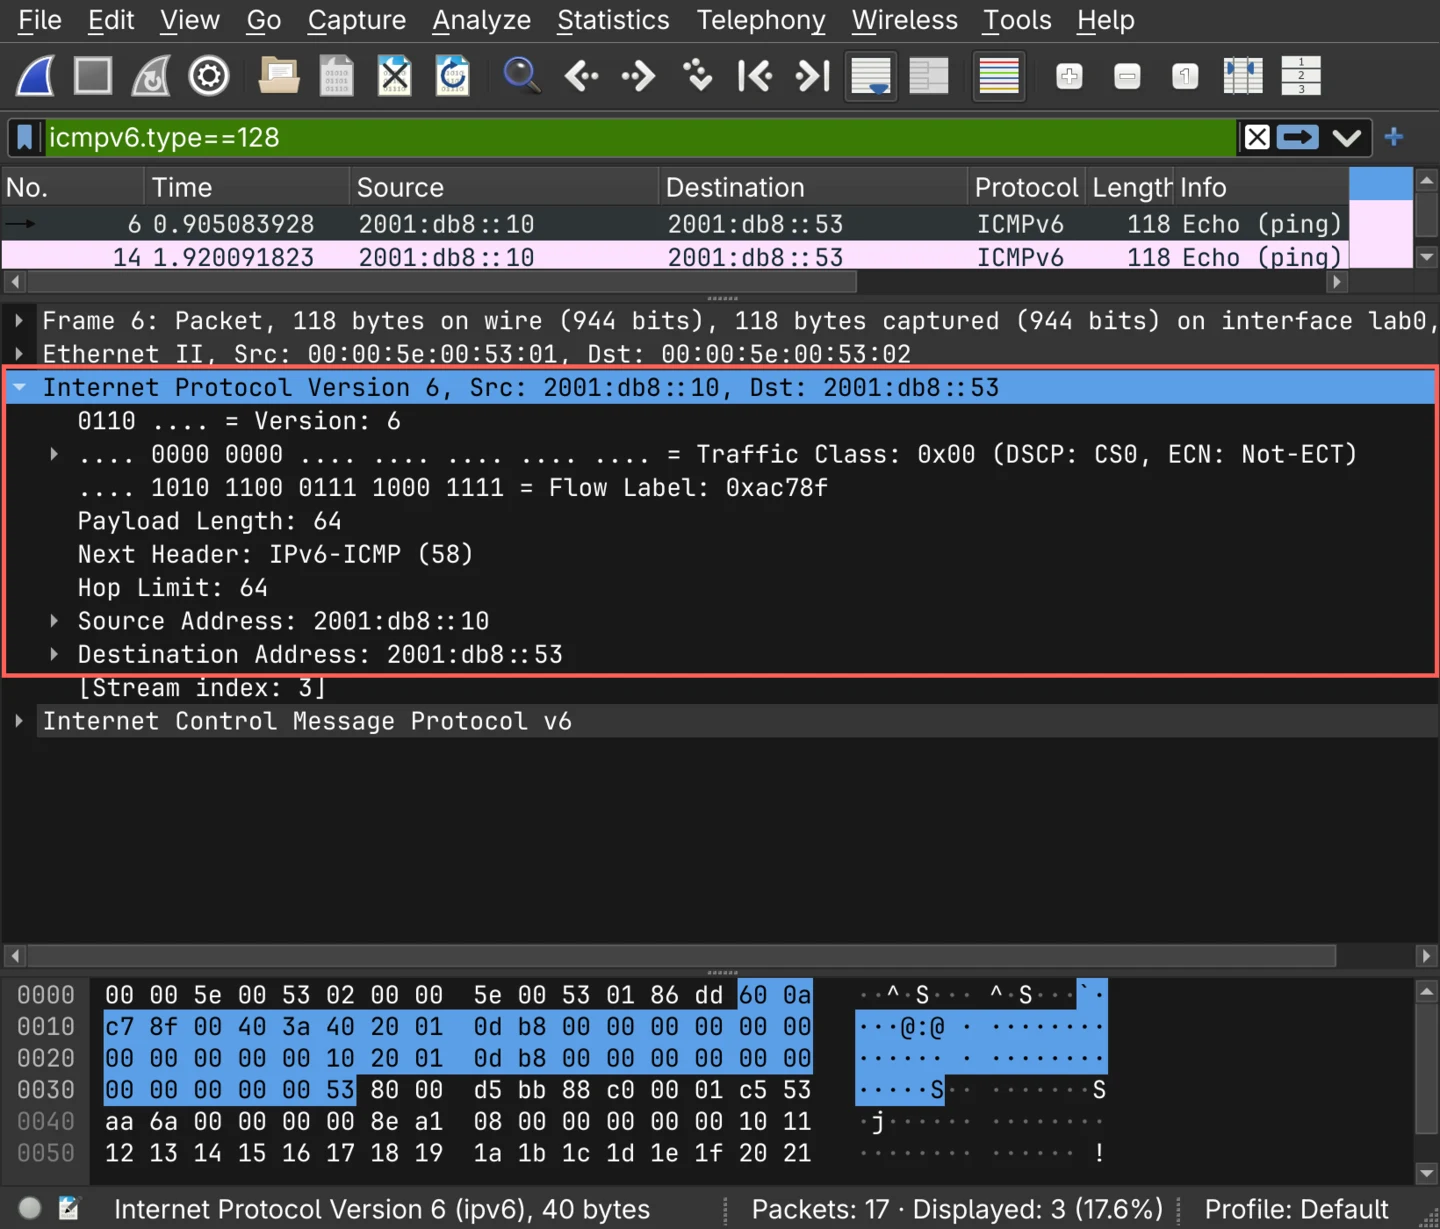This screenshot has height=1229, width=1440.
Task: Jump to the first packet
Action: click(x=755, y=76)
